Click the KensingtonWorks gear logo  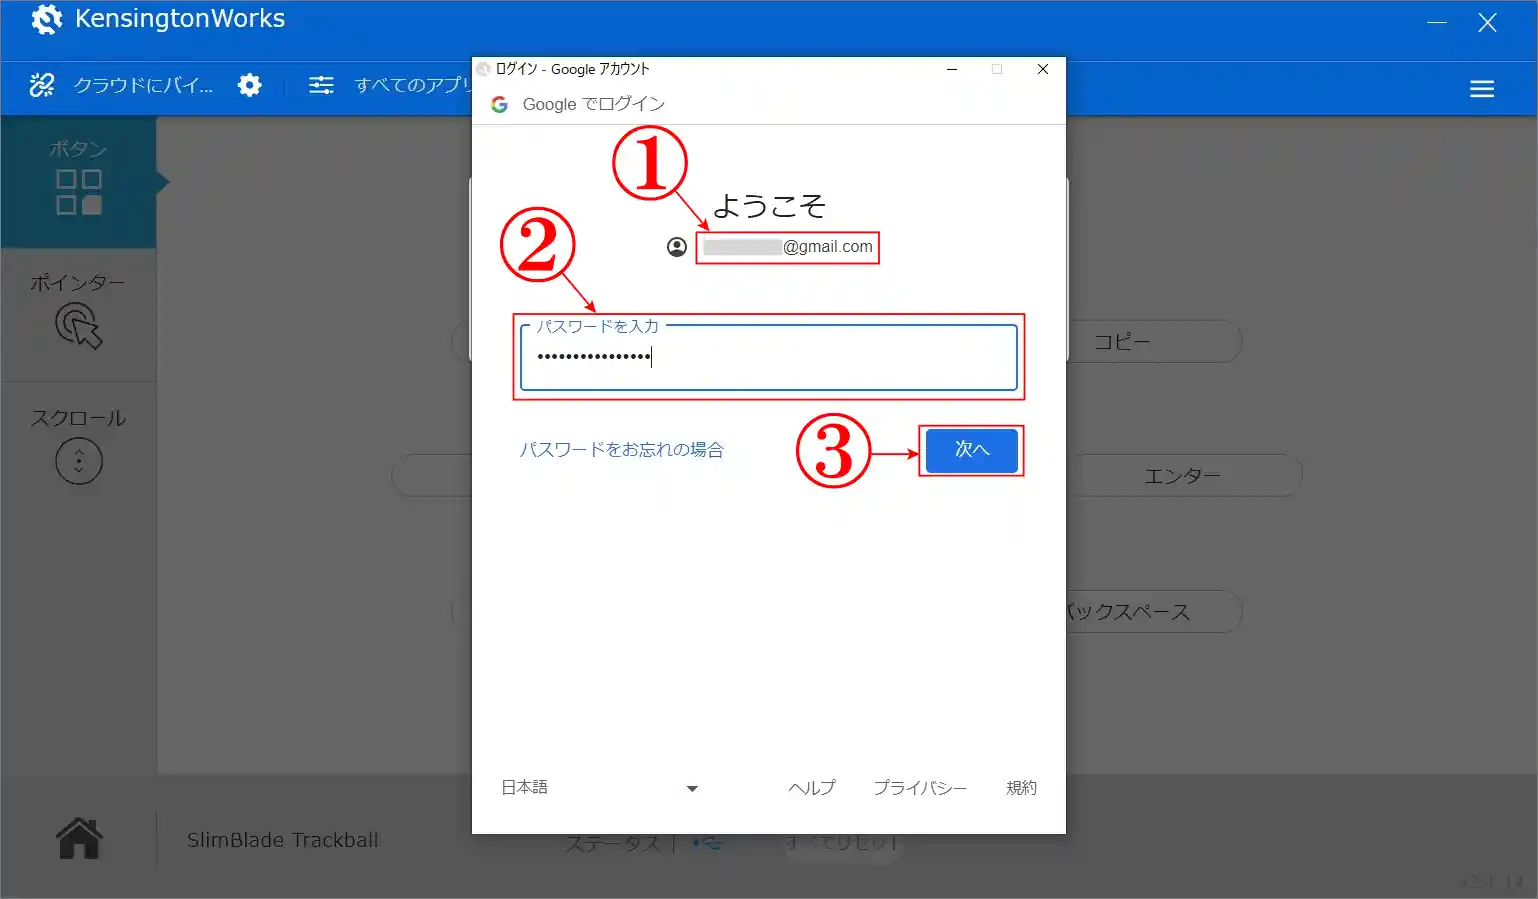click(x=46, y=19)
